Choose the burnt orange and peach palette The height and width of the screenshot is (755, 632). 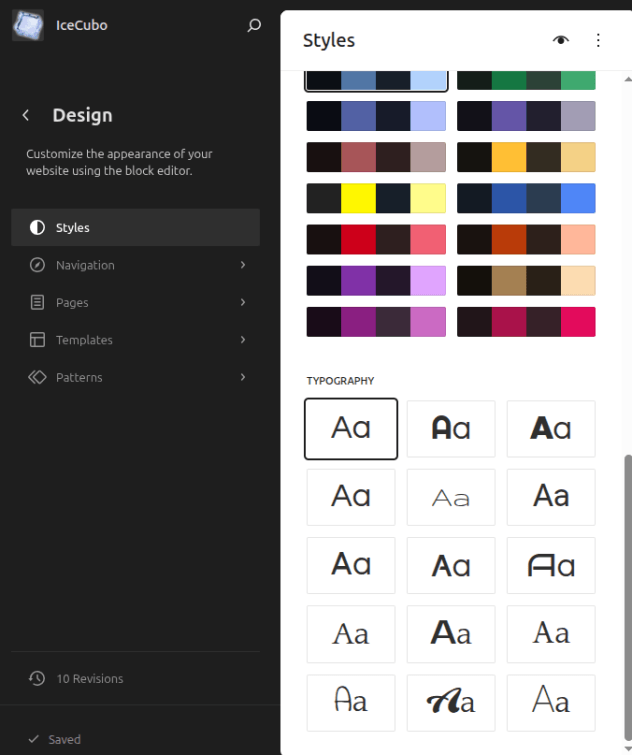(x=526, y=239)
